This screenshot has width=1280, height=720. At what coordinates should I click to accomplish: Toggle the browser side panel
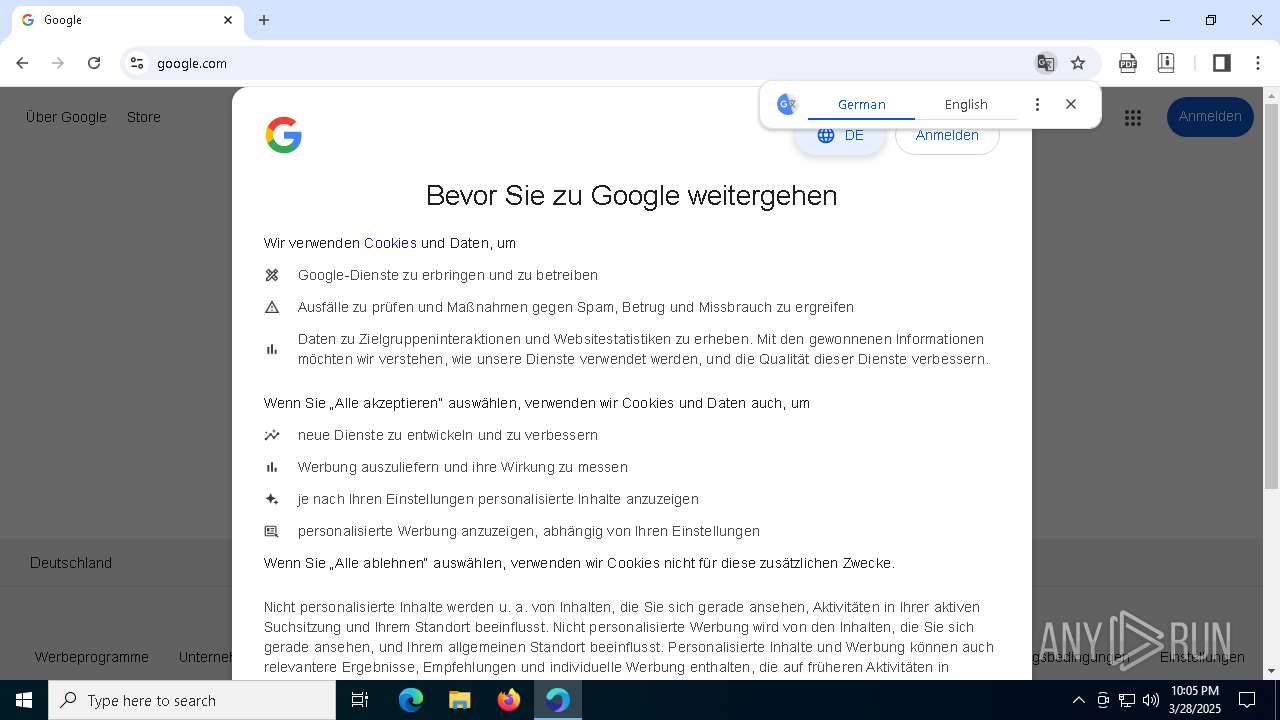click(x=1221, y=63)
